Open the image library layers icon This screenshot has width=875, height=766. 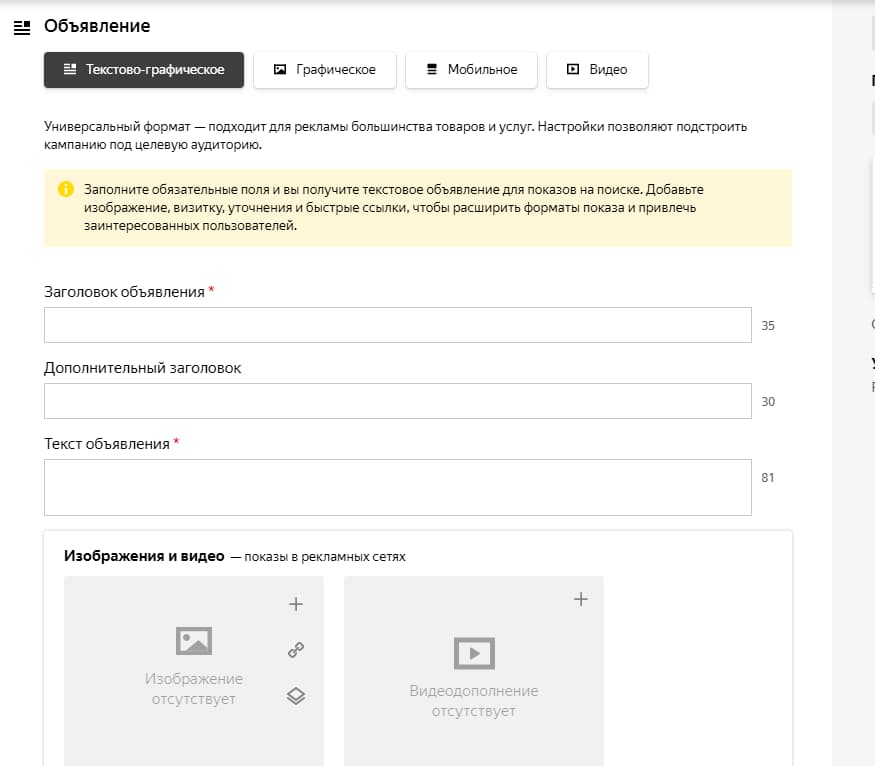coord(295,697)
